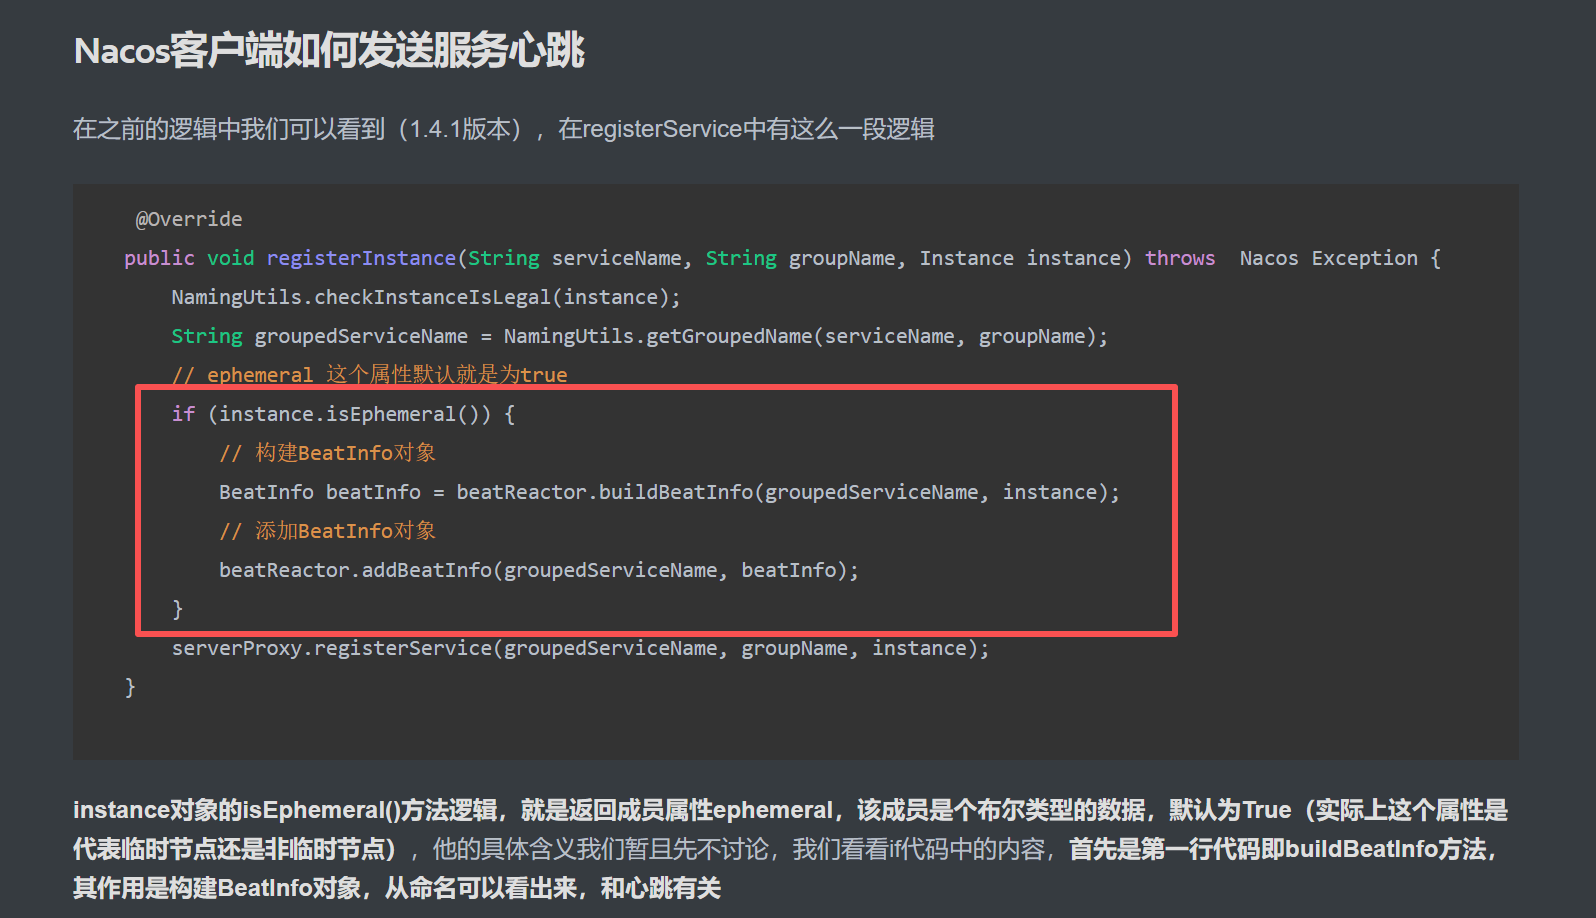Viewport: 1596px width, 918px height.
Task: Click the serverProxy.registerService line
Action: coord(580,648)
